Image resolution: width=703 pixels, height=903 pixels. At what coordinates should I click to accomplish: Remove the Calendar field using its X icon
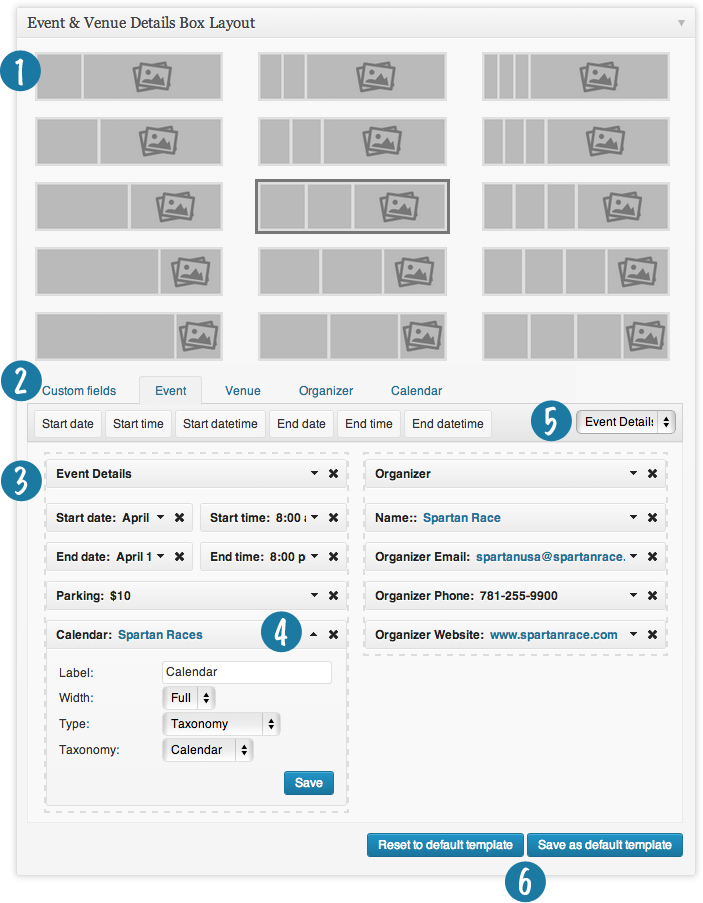coord(333,634)
